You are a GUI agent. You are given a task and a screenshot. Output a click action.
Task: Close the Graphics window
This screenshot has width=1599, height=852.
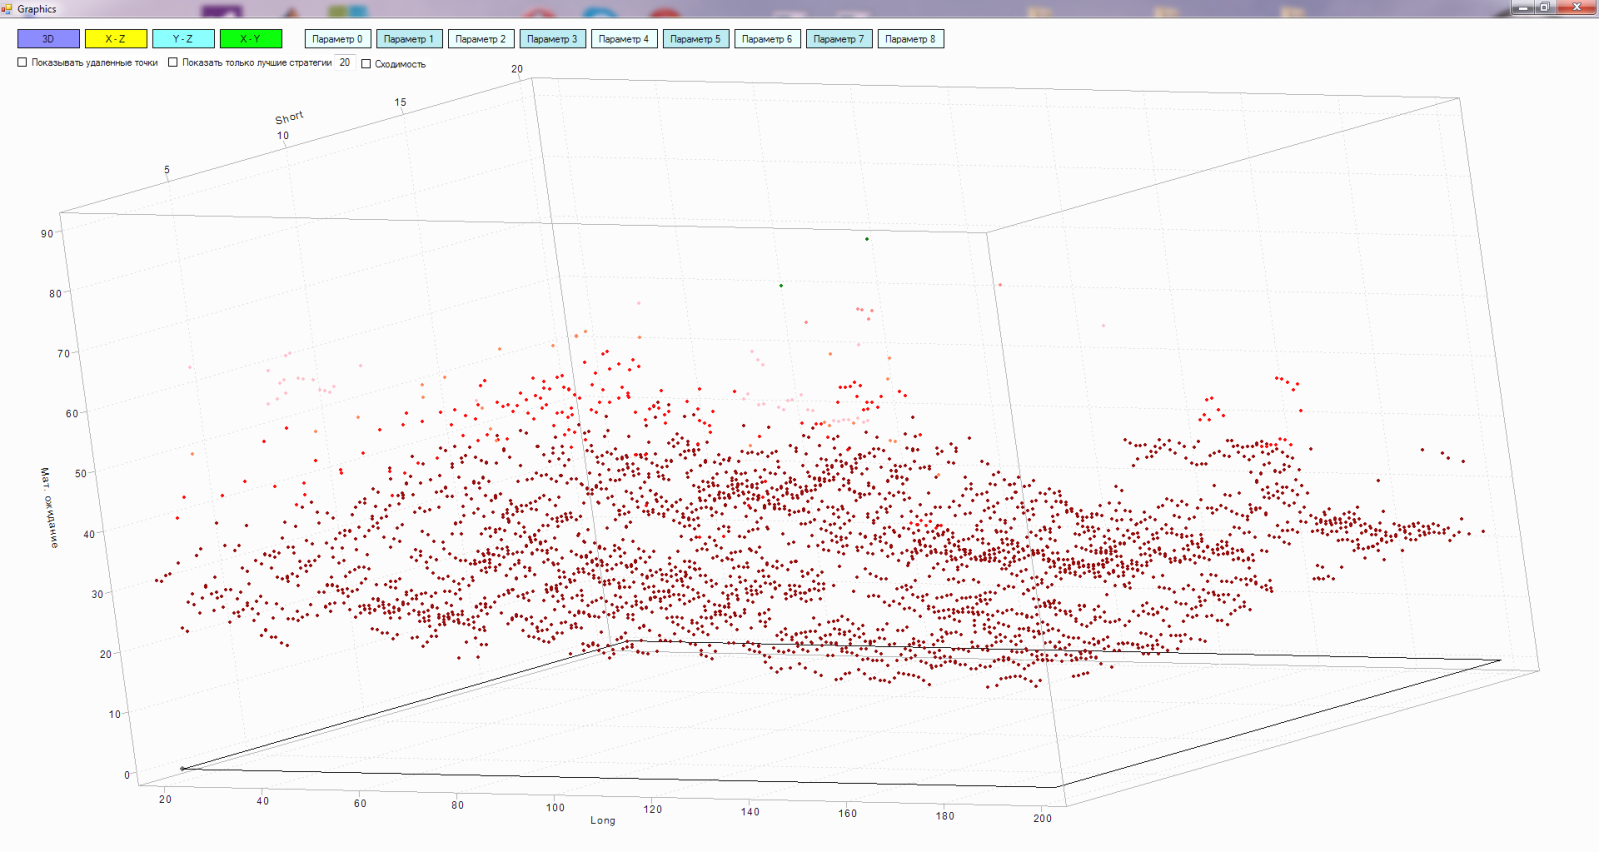pos(1577,7)
